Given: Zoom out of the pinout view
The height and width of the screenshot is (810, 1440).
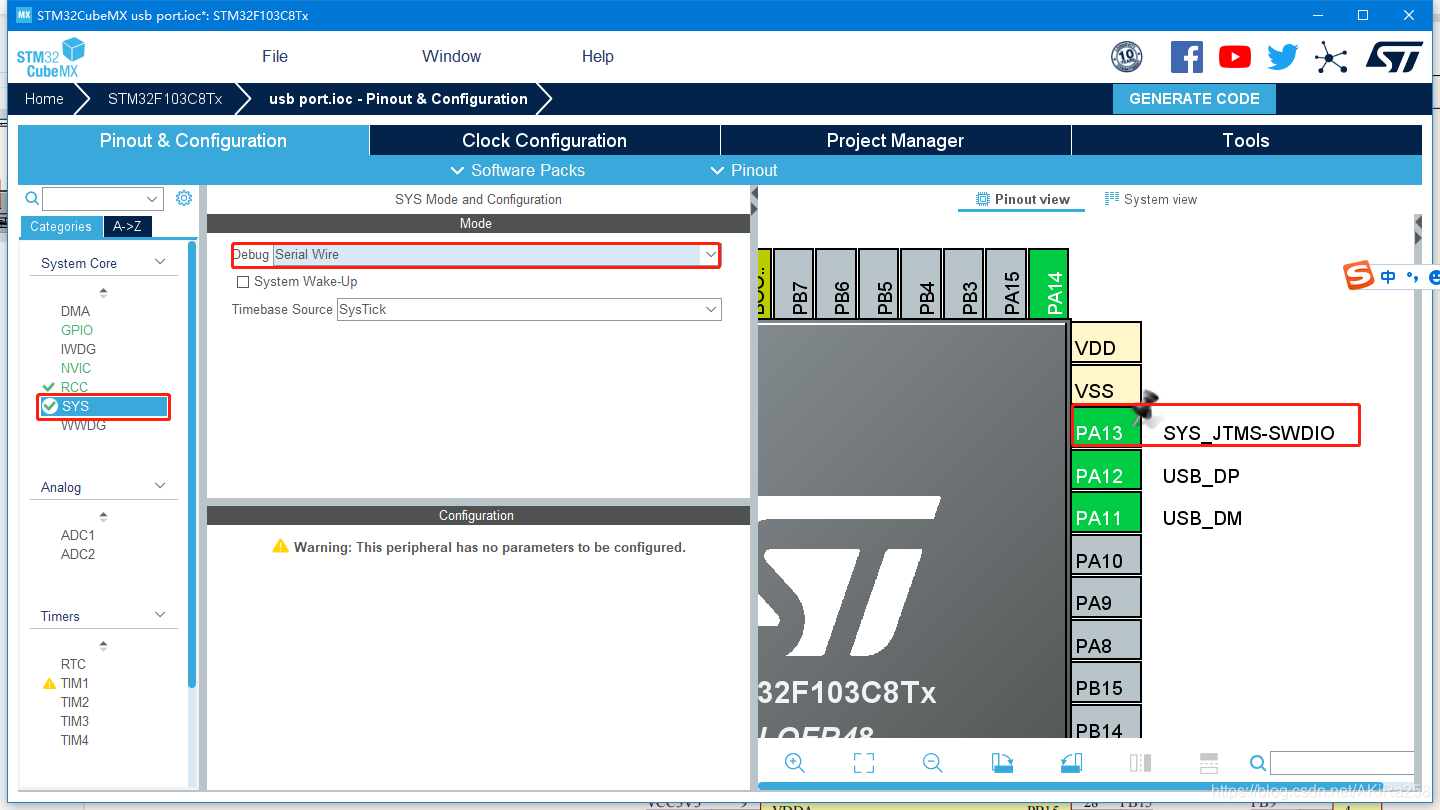Looking at the screenshot, I should point(933,763).
